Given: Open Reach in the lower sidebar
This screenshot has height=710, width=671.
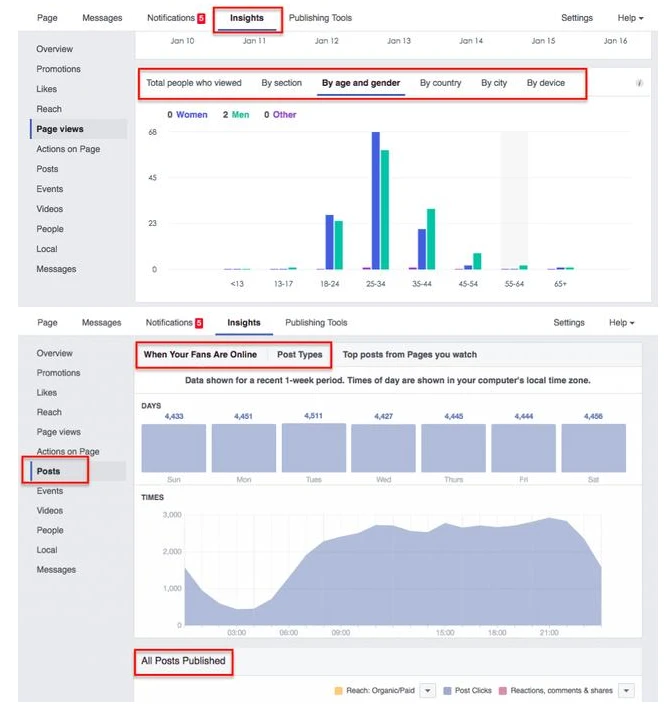Looking at the screenshot, I should point(49,413).
